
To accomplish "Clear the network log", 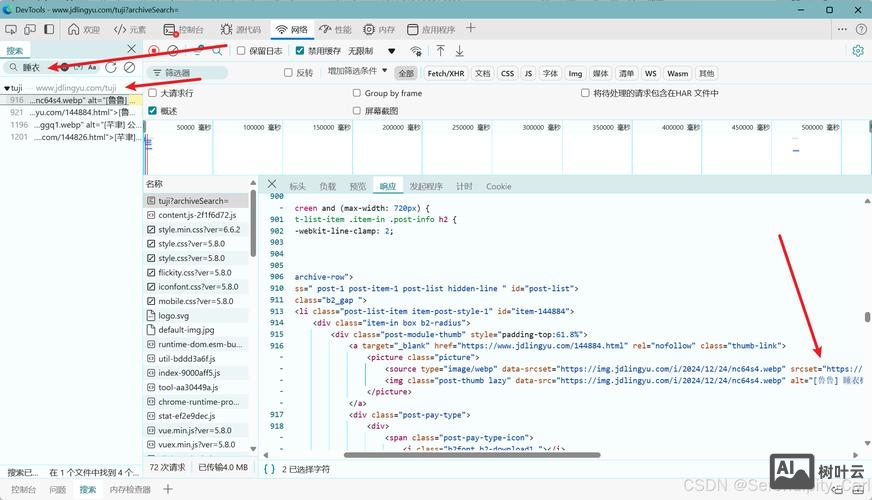I will 173,50.
